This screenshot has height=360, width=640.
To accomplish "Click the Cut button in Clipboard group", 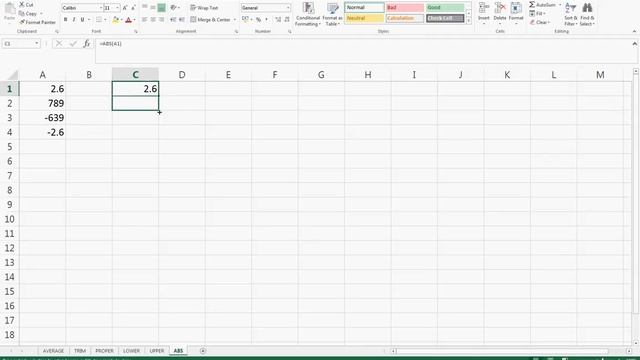I will coord(27,4).
